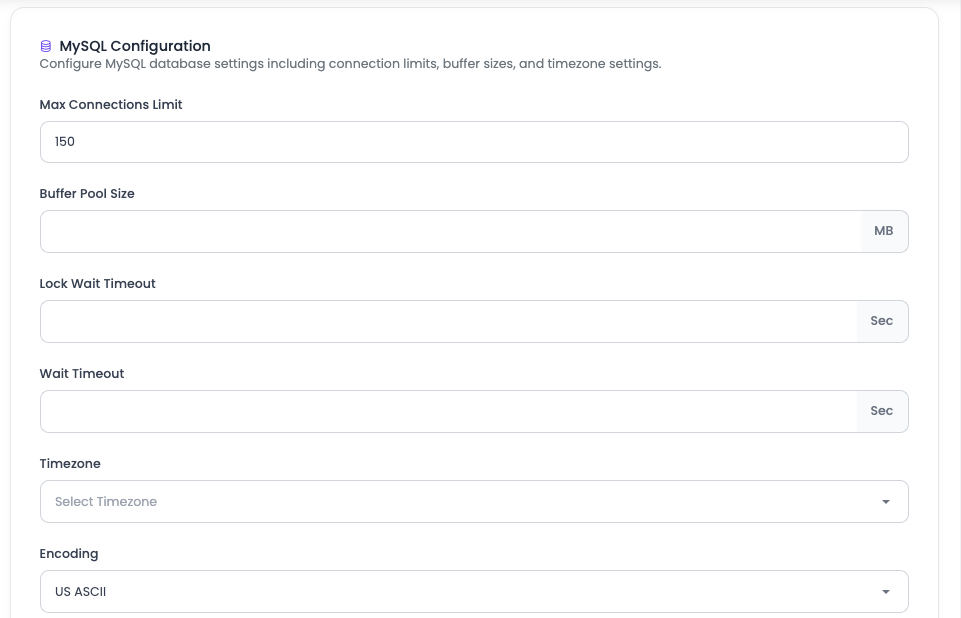This screenshot has height=618, width=961.
Task: Click the chevron arrow on the Timezone selector
Action: pos(885,501)
